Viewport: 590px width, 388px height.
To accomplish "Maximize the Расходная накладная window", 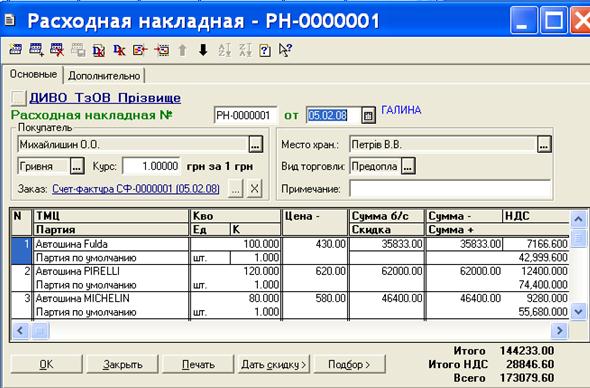I will coord(554,20).
